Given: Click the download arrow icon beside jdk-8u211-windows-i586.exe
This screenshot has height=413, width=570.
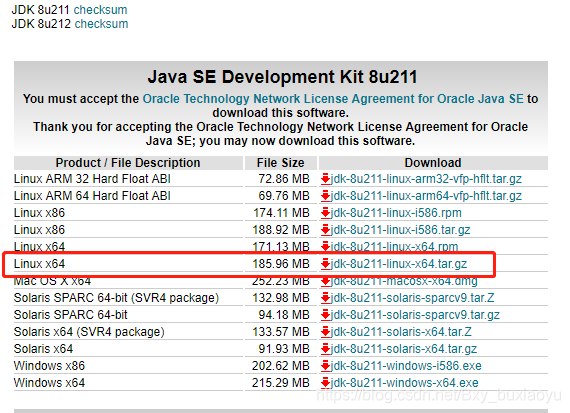Looking at the screenshot, I should pyautogui.click(x=325, y=366).
